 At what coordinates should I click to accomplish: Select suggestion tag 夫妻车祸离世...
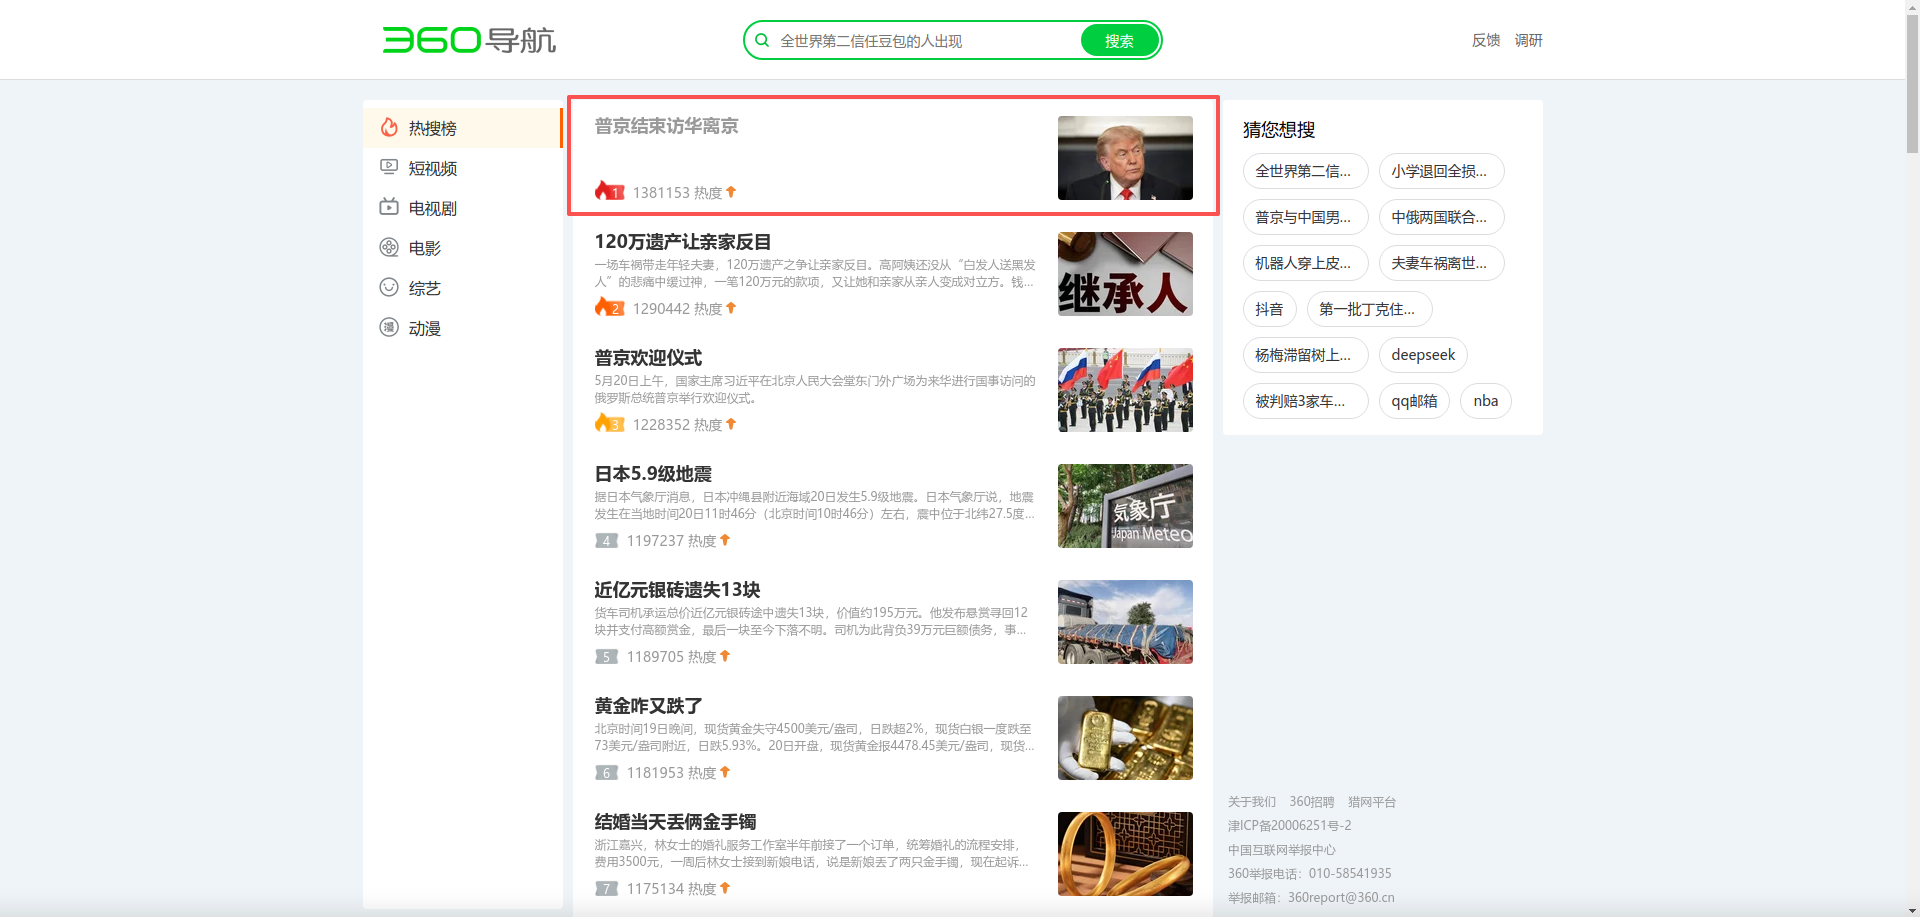(x=1441, y=263)
